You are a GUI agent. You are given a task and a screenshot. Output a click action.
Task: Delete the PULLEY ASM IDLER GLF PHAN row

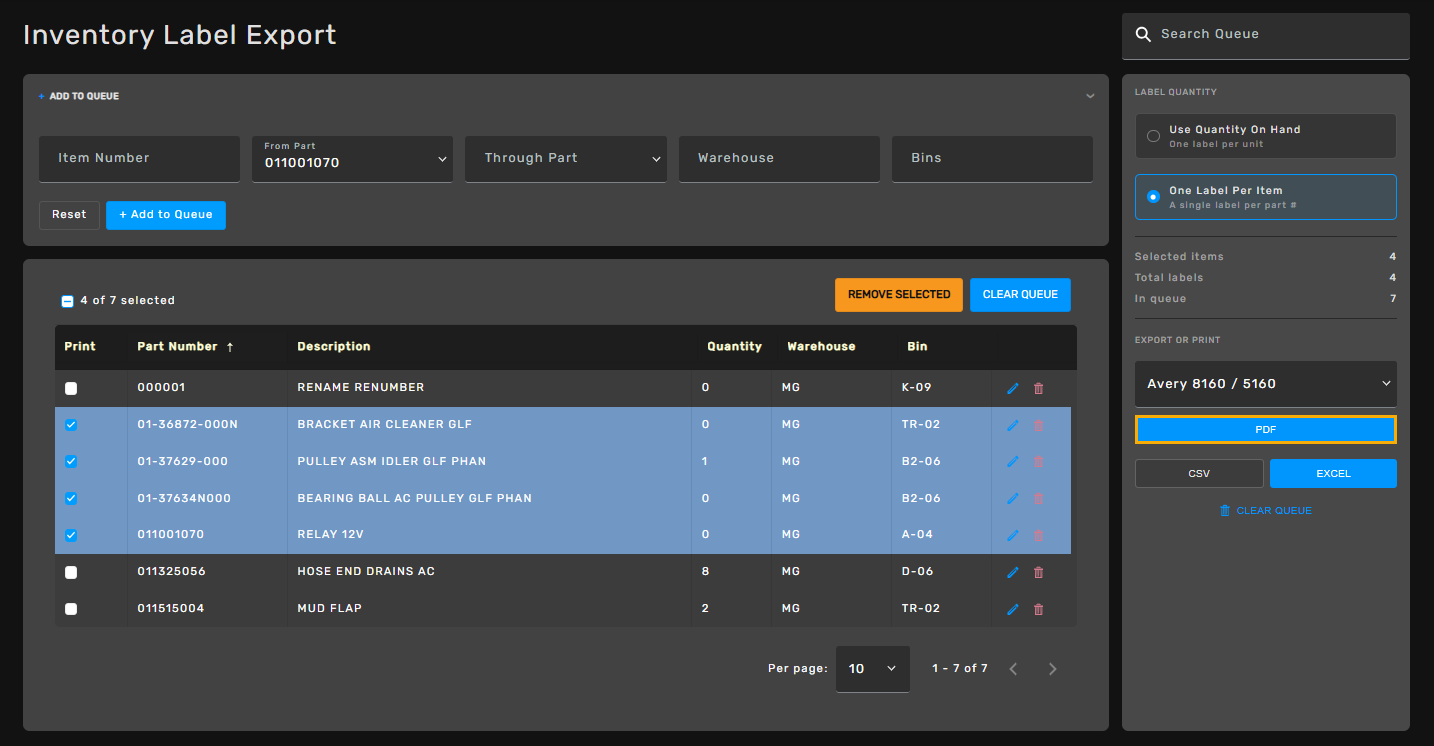click(x=1038, y=462)
